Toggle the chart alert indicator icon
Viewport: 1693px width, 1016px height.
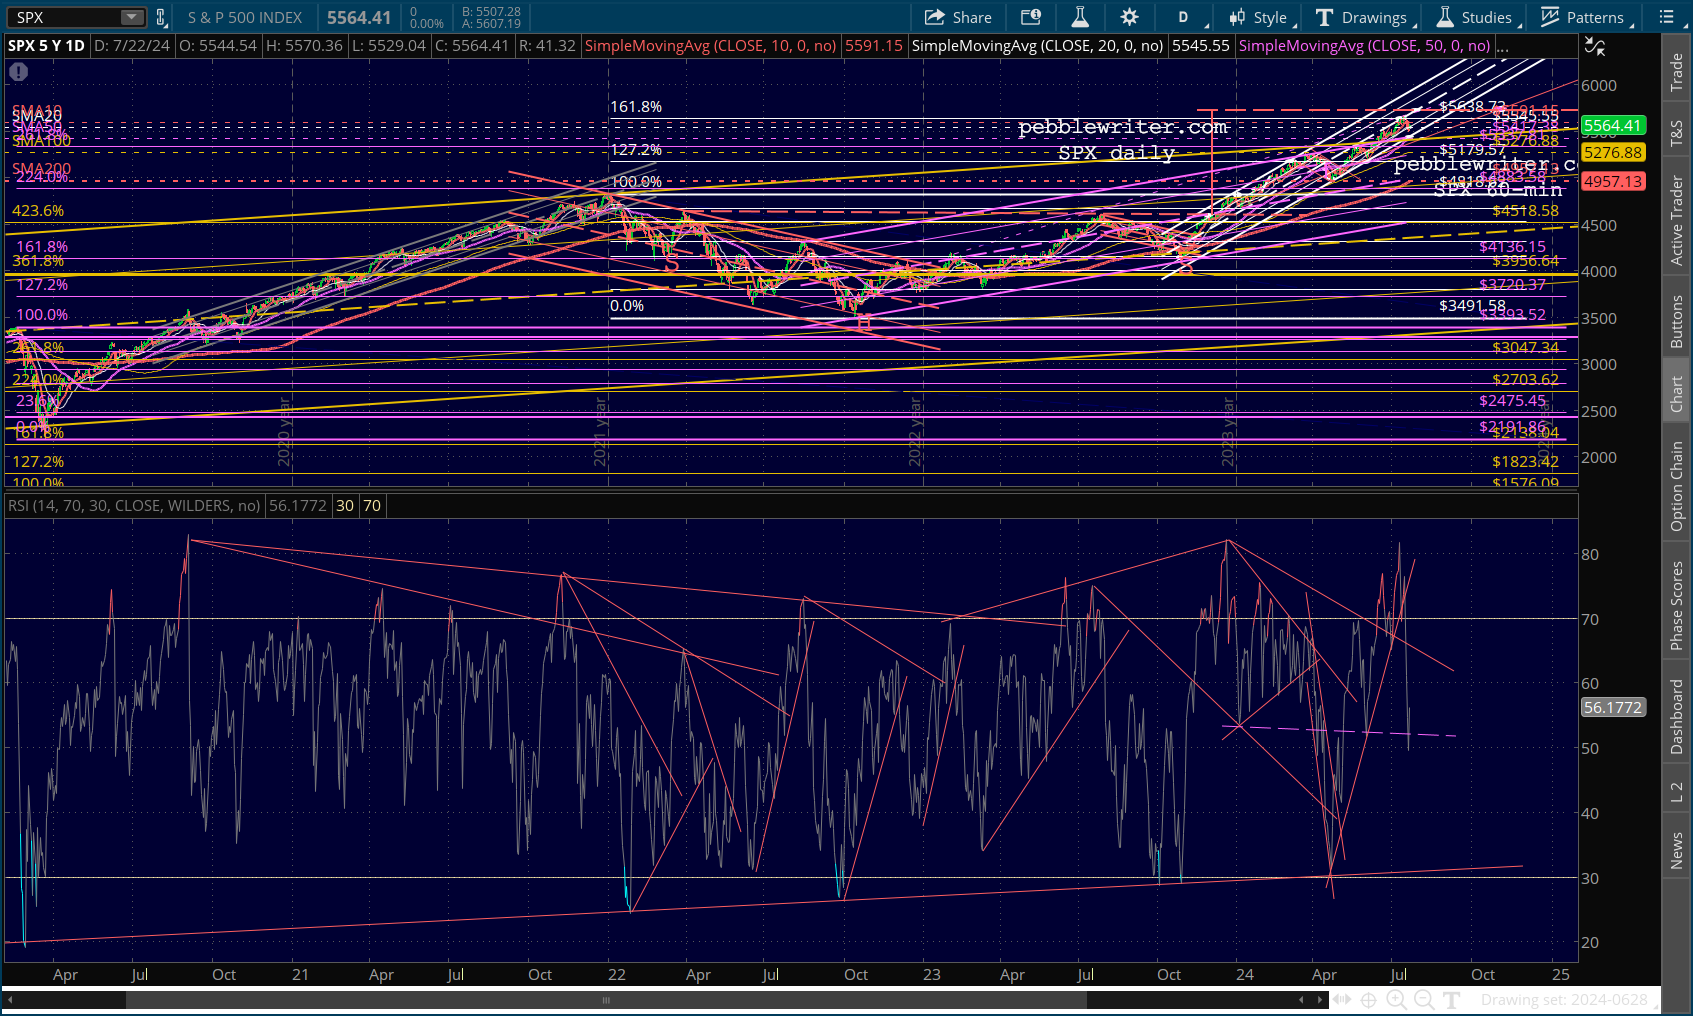pyautogui.click(x=19, y=72)
